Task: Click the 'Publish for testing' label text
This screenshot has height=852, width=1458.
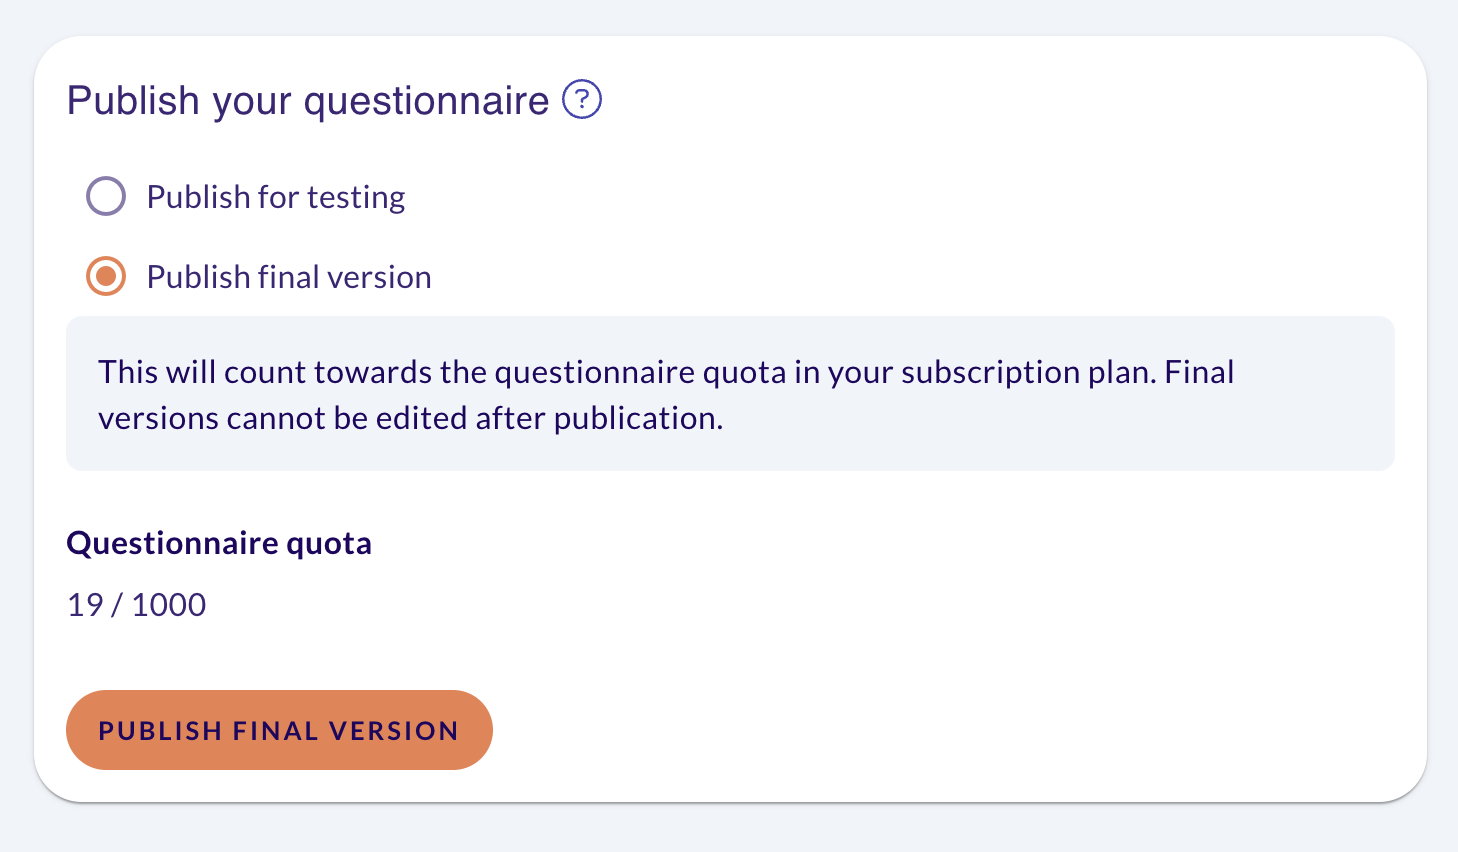Action: [276, 197]
